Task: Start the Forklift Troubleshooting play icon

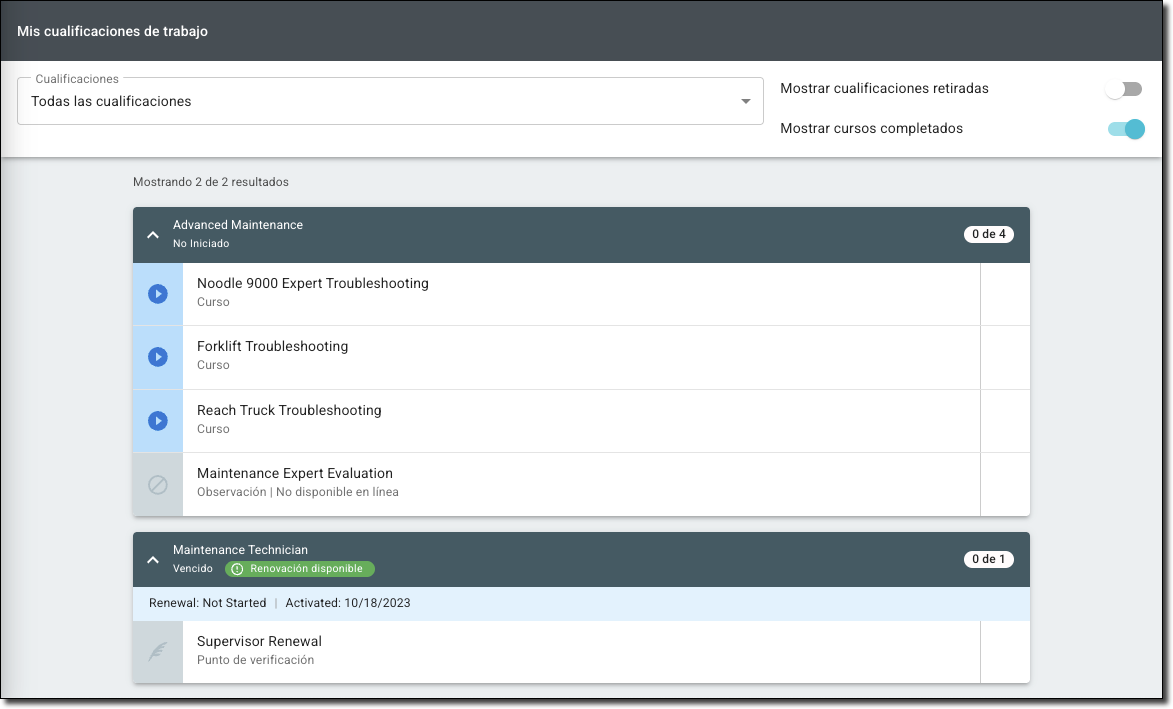Action: (x=157, y=357)
